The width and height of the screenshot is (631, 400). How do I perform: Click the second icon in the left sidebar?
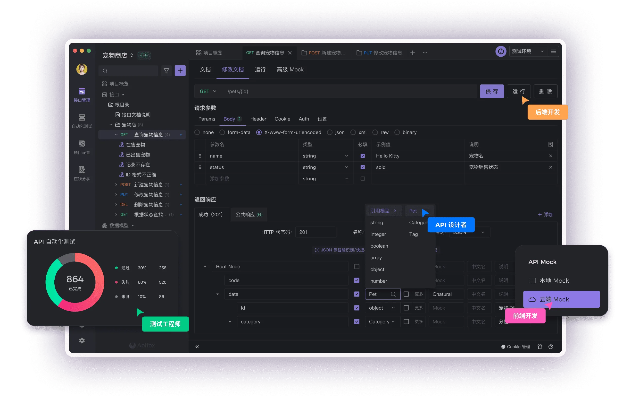[82, 119]
